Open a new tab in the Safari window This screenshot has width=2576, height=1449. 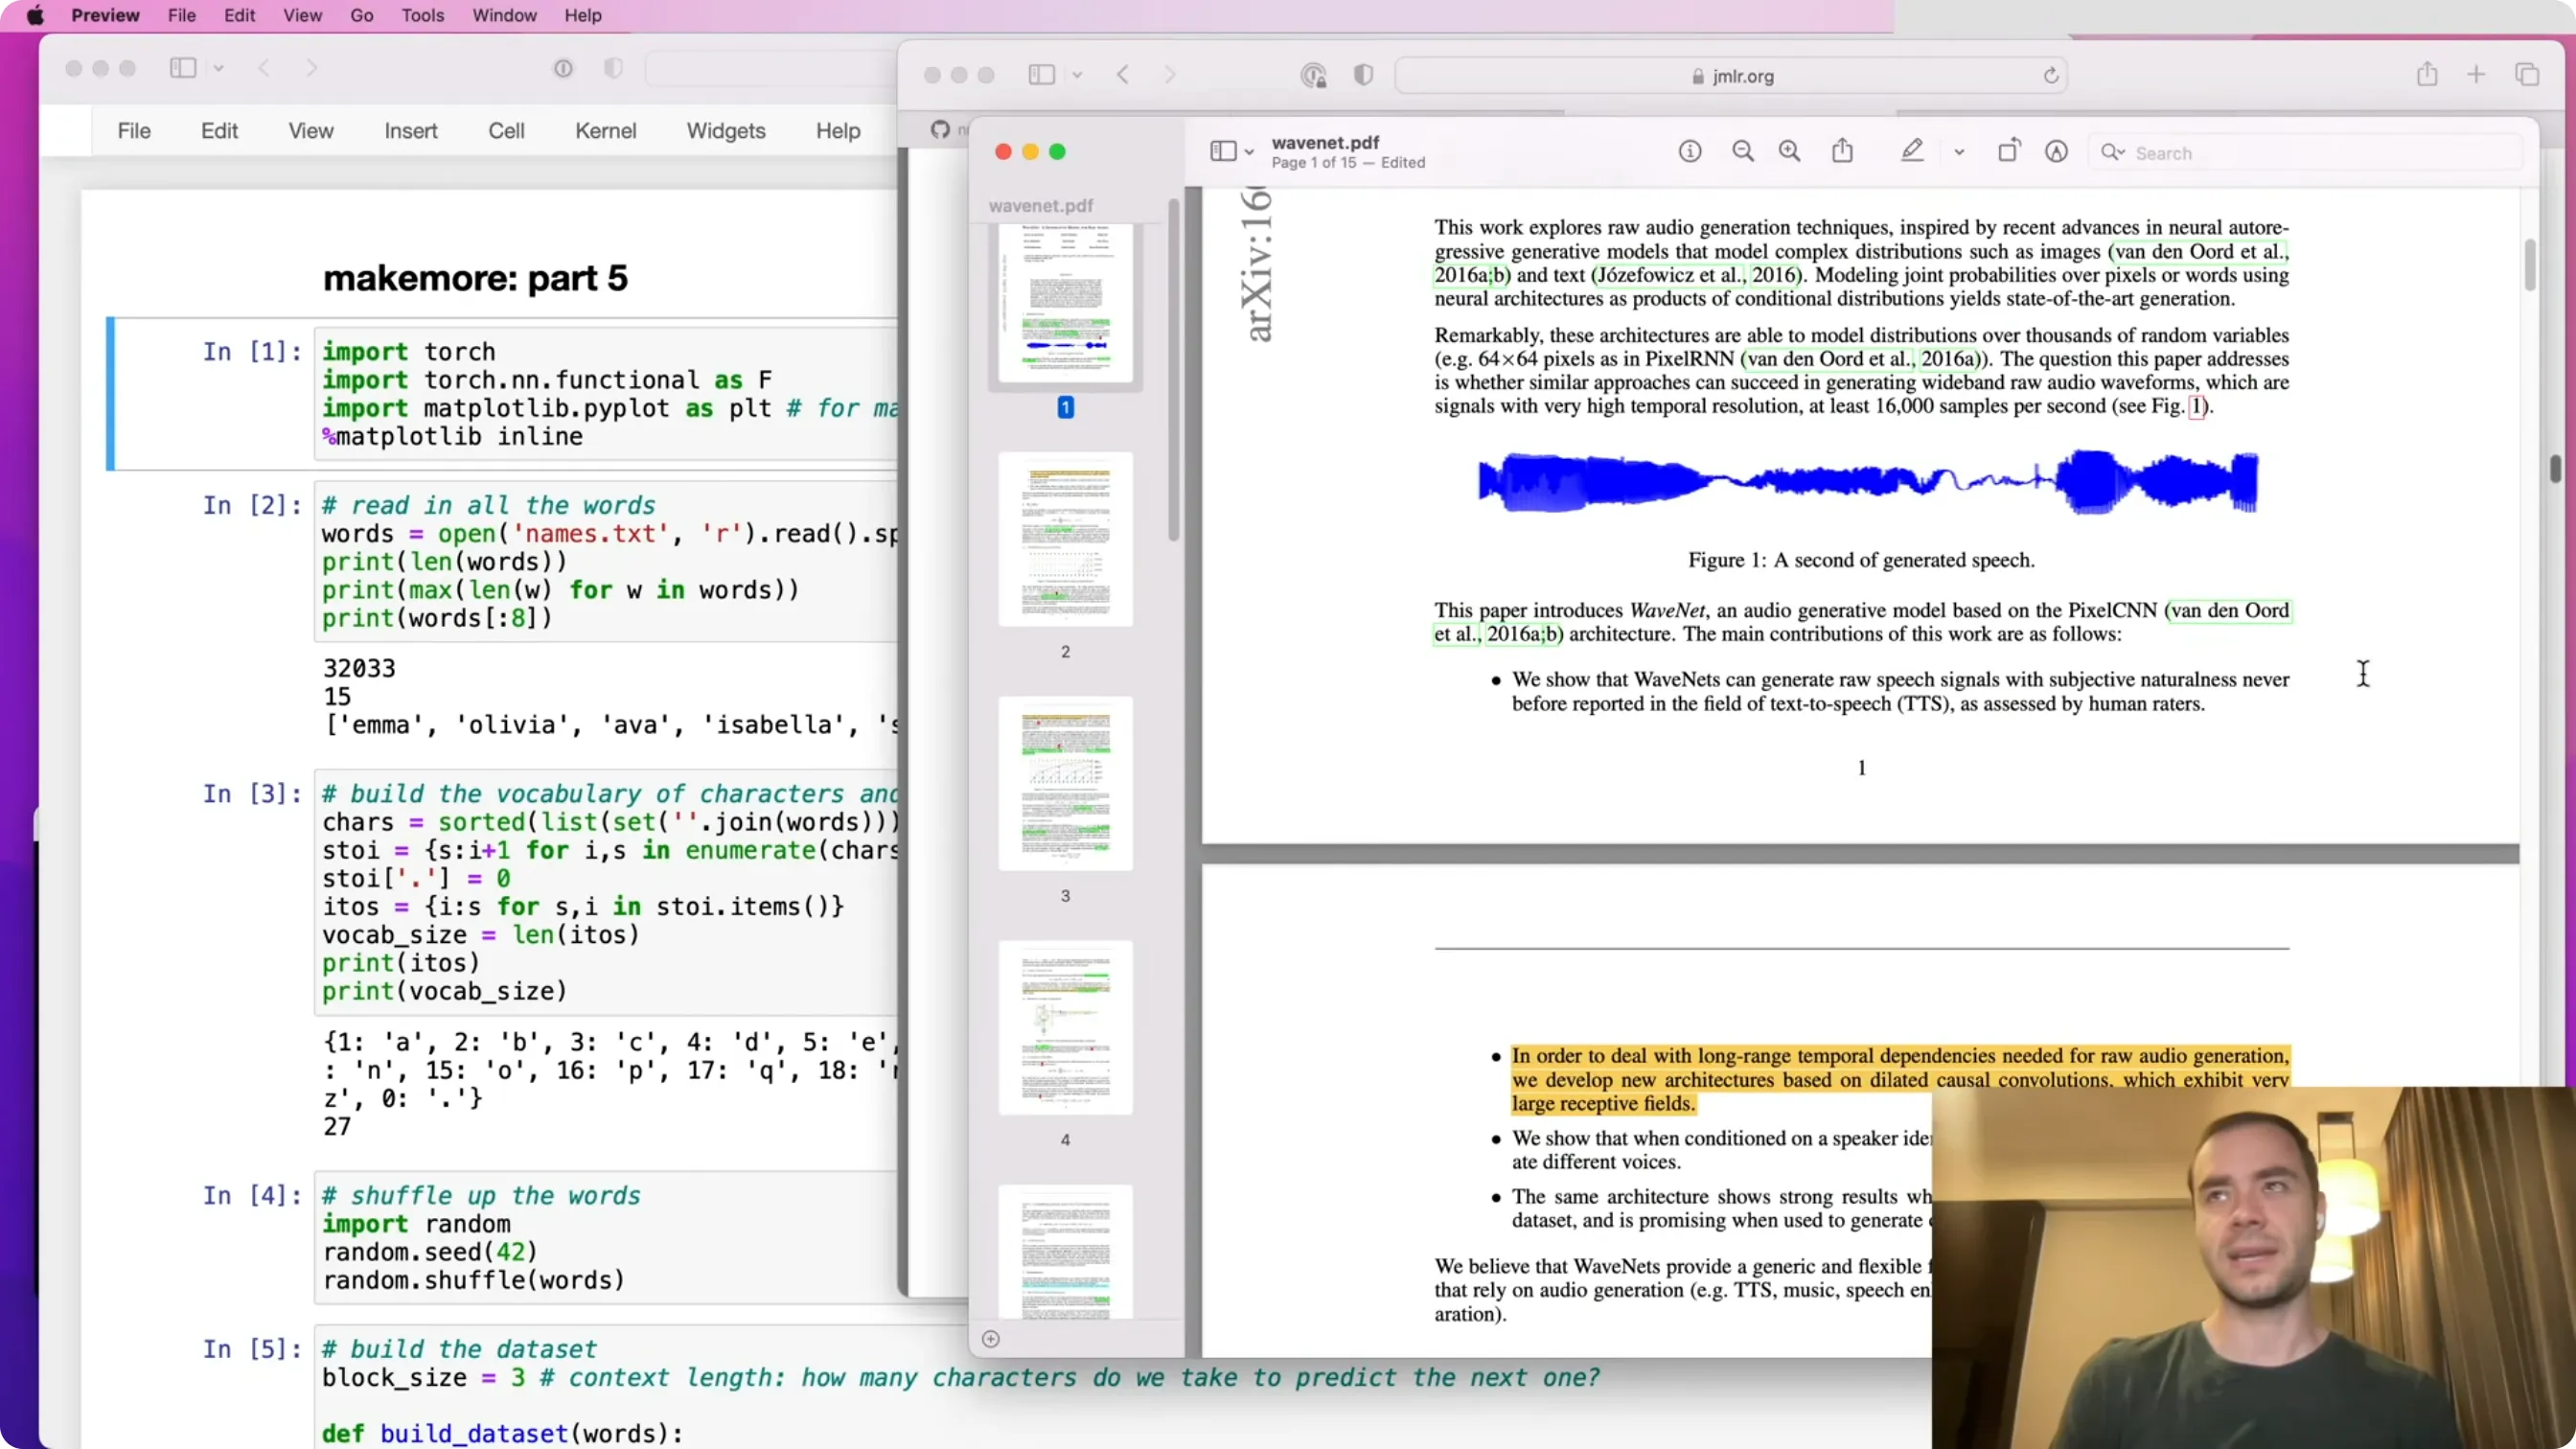point(2476,74)
